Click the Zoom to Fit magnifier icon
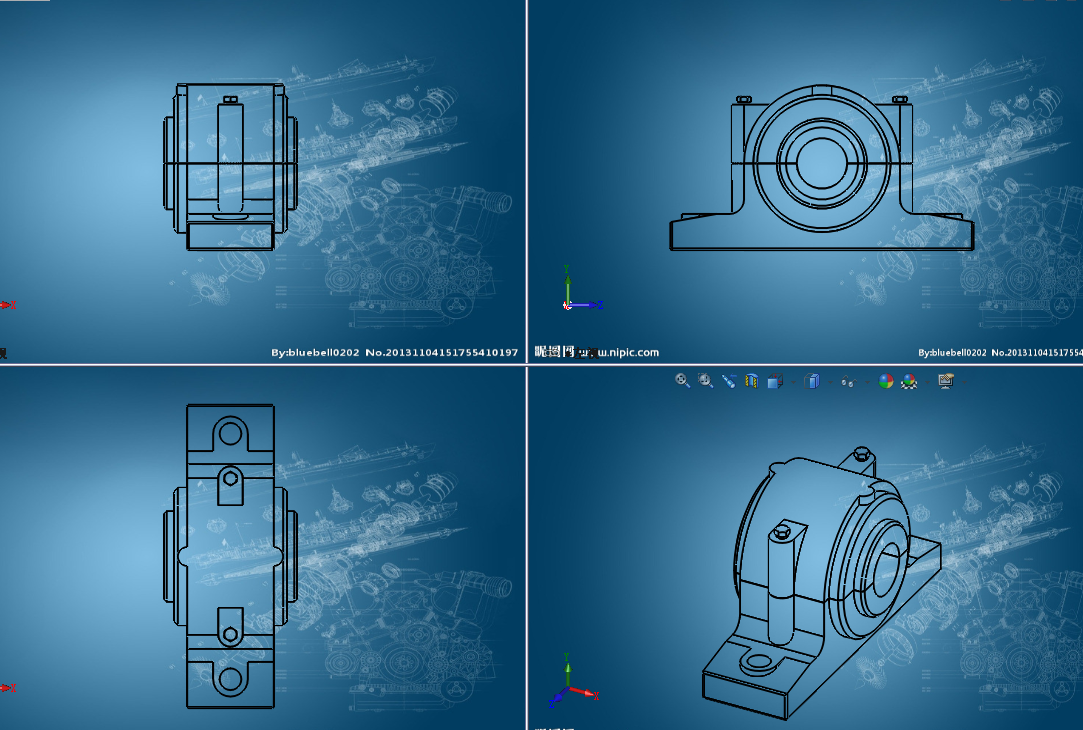The width and height of the screenshot is (1083, 730). coord(682,381)
